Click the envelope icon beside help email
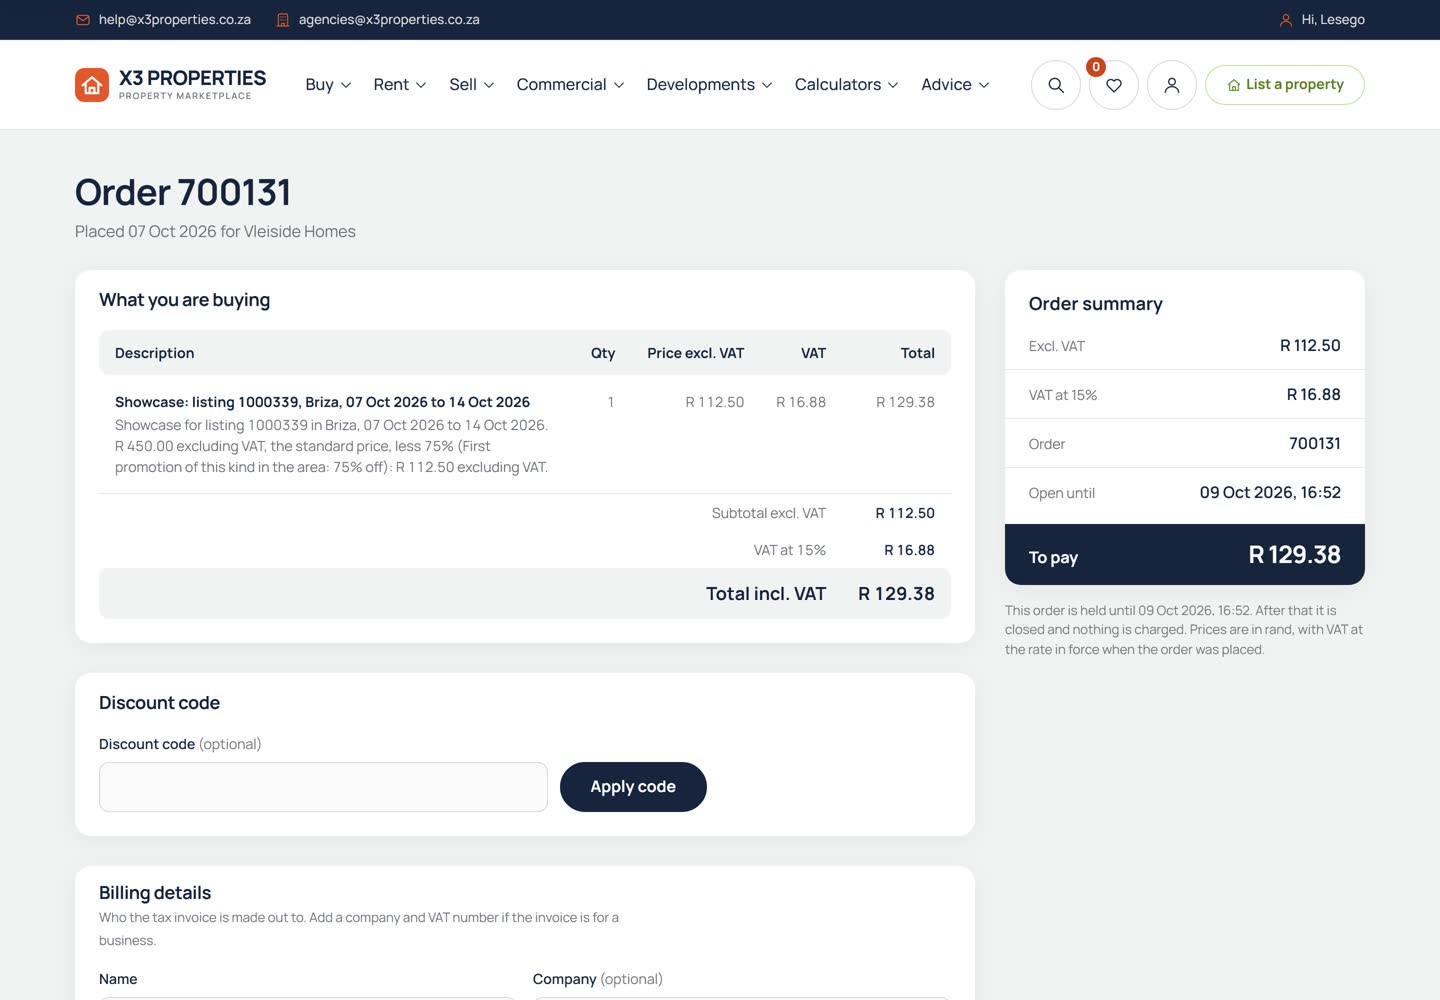This screenshot has width=1440, height=1000. pos(83,20)
